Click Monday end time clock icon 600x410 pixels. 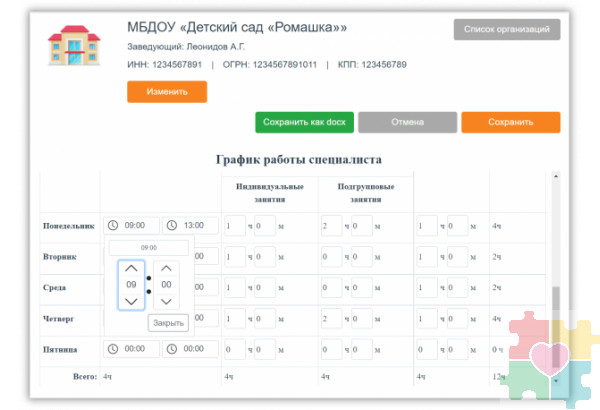[172, 225]
